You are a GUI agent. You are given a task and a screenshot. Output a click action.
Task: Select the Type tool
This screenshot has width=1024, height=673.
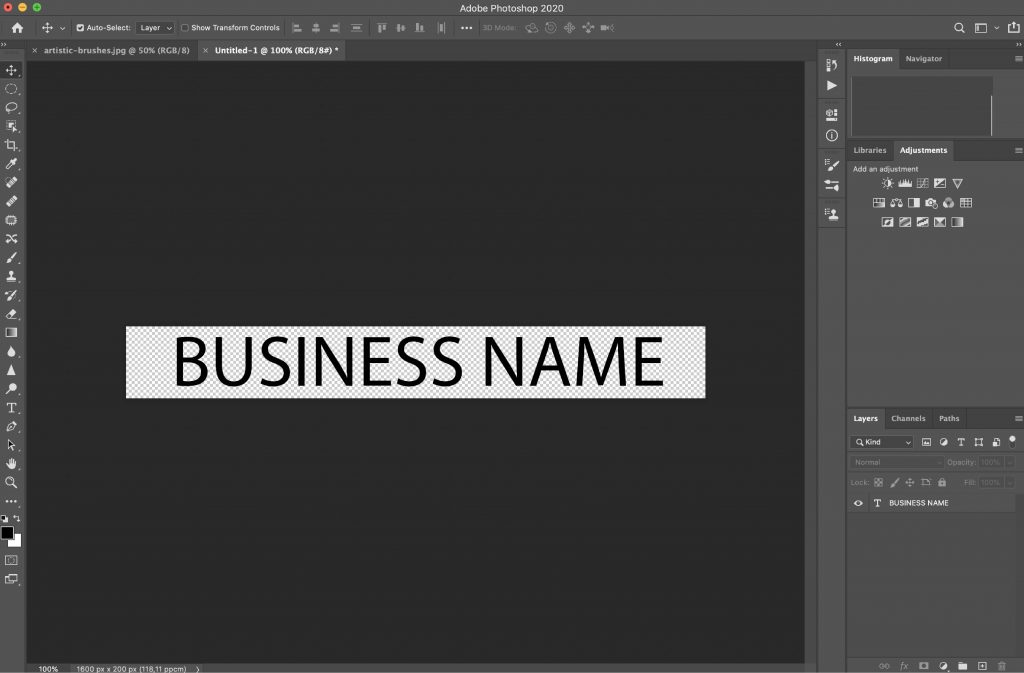pyautogui.click(x=12, y=408)
